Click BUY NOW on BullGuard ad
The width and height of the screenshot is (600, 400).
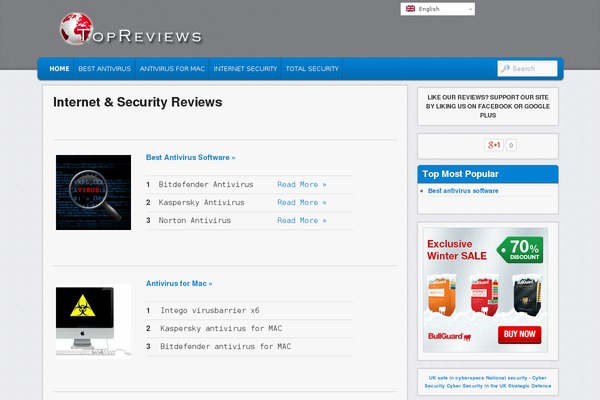519,335
